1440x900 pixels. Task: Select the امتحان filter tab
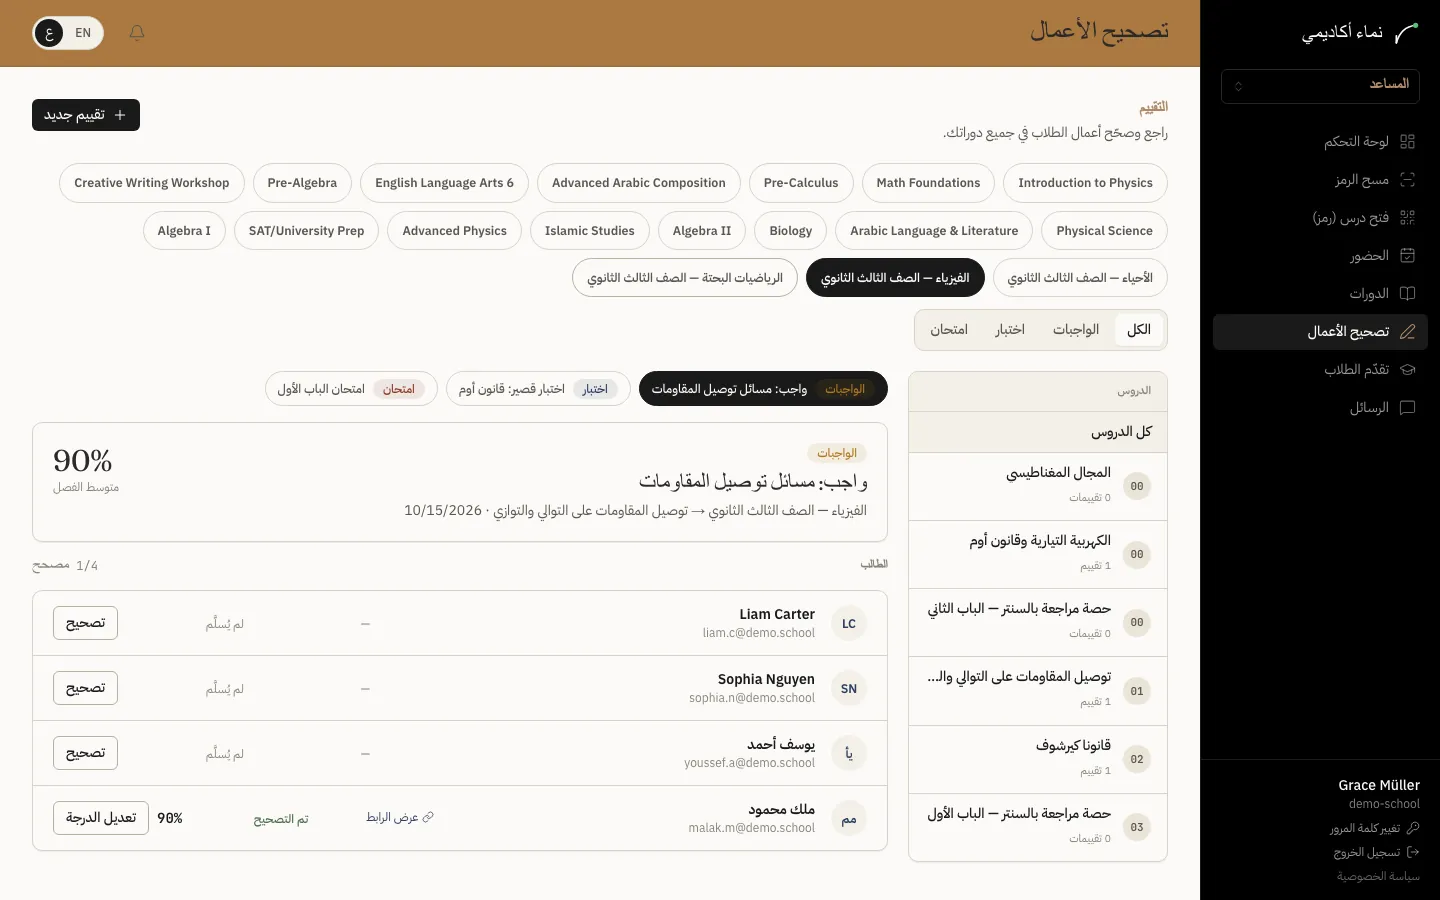949,330
